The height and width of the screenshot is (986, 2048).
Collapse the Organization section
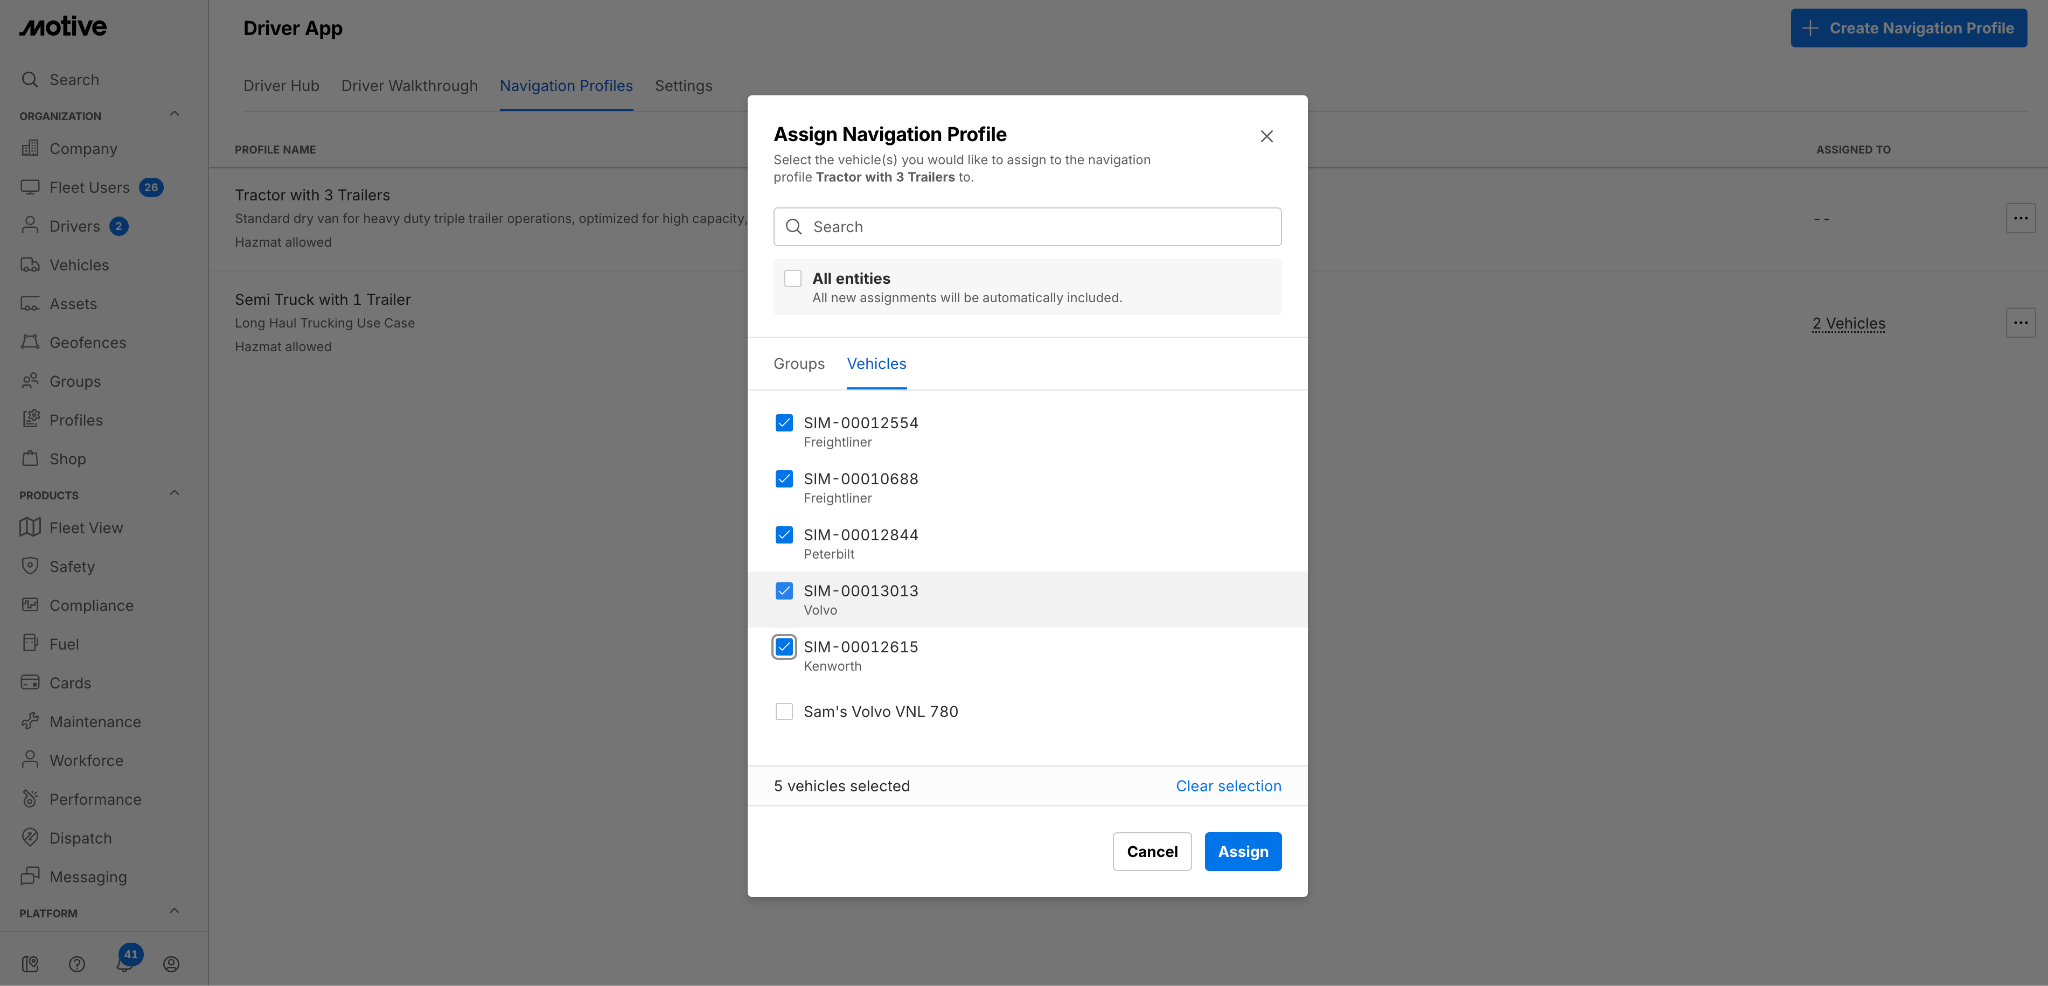175,114
